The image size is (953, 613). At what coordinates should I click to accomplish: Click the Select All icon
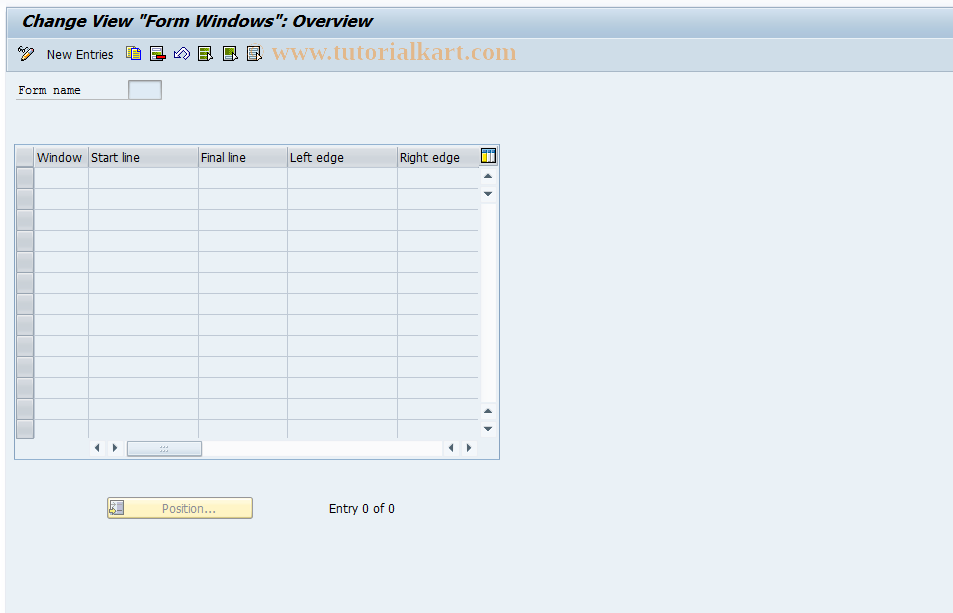(x=205, y=54)
